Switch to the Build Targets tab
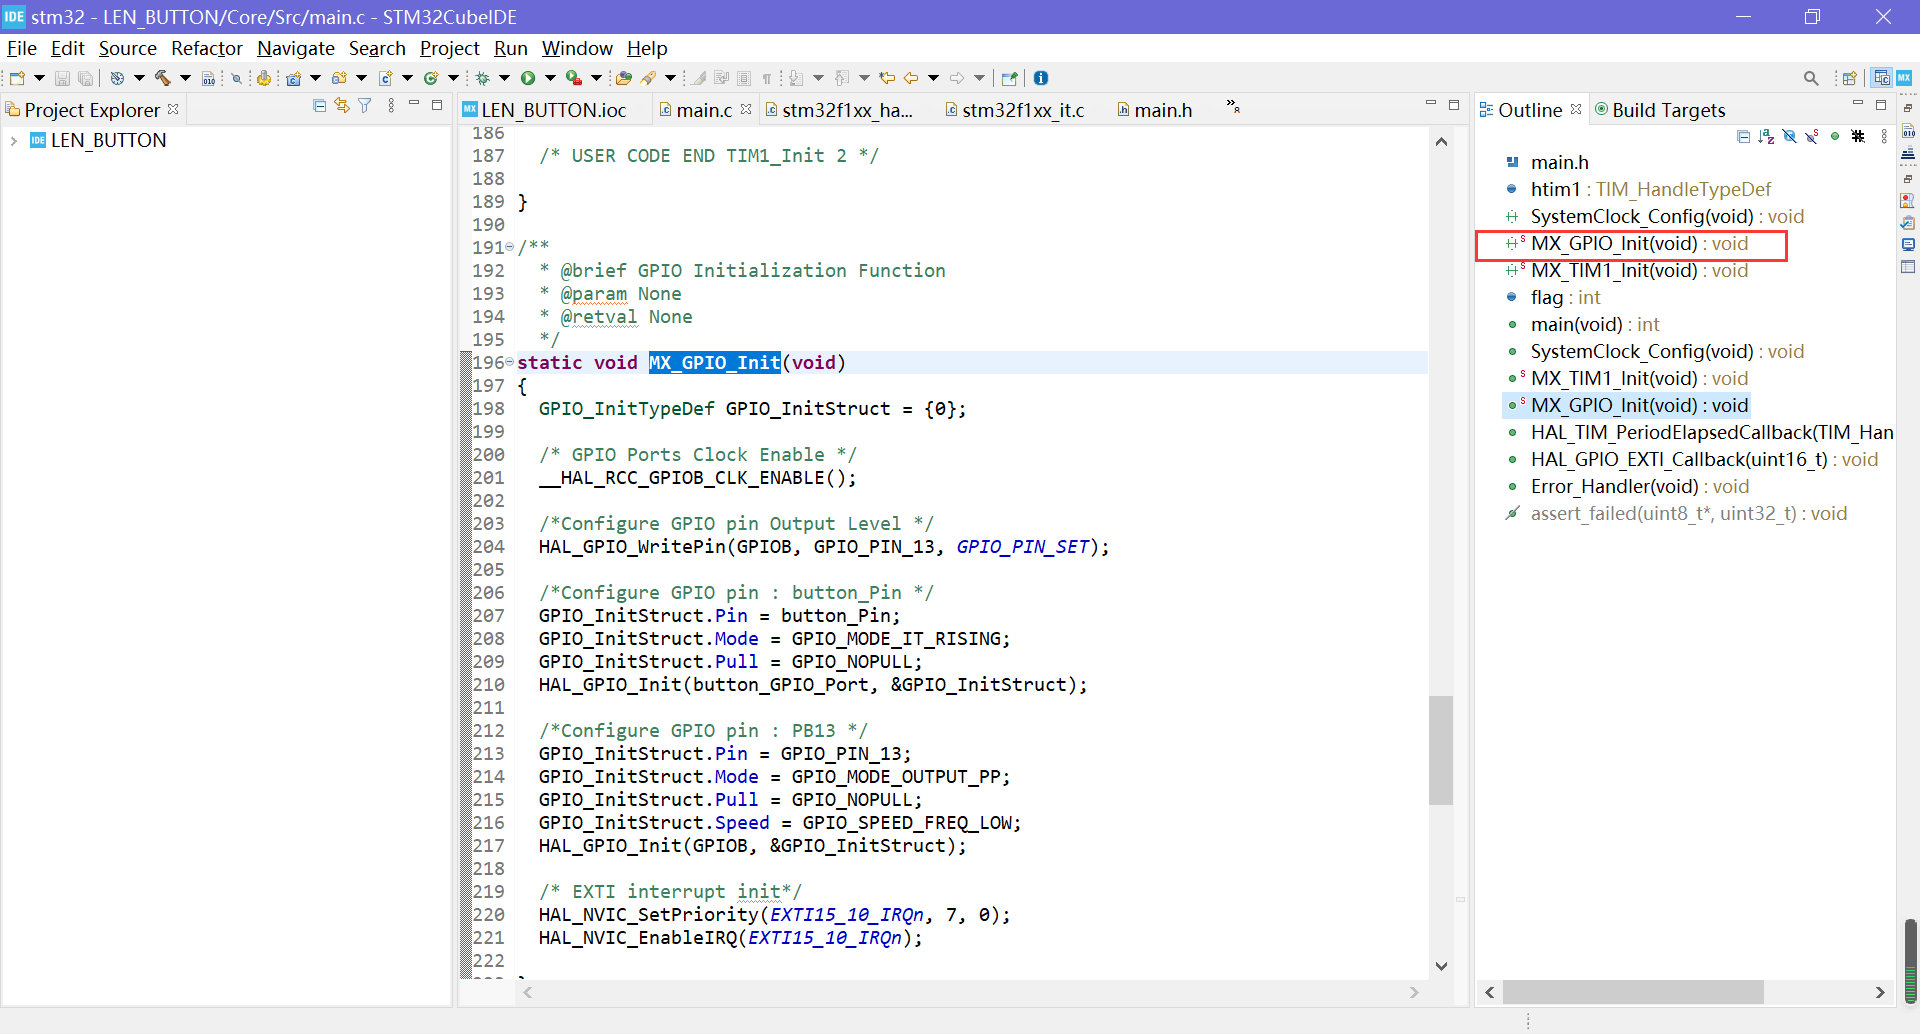 (1661, 110)
